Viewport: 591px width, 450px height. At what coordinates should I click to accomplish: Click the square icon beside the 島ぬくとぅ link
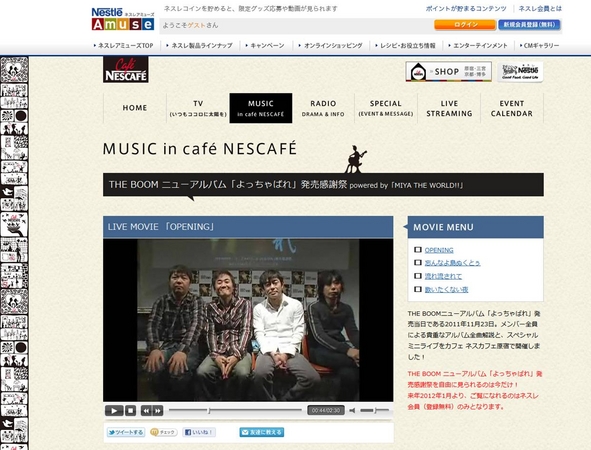417,263
